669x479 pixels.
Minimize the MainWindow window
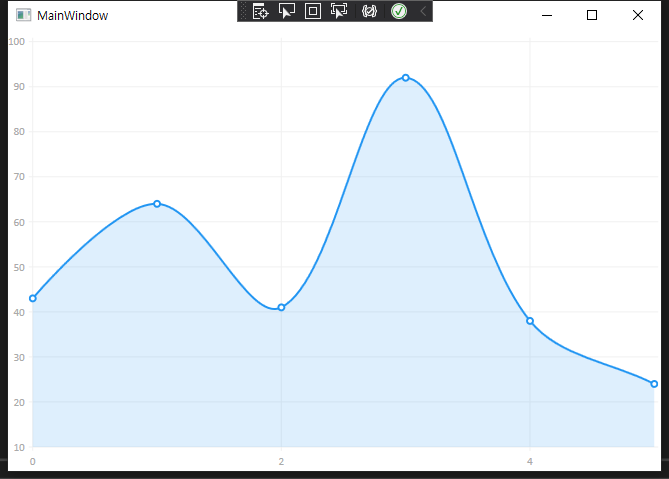[547, 15]
